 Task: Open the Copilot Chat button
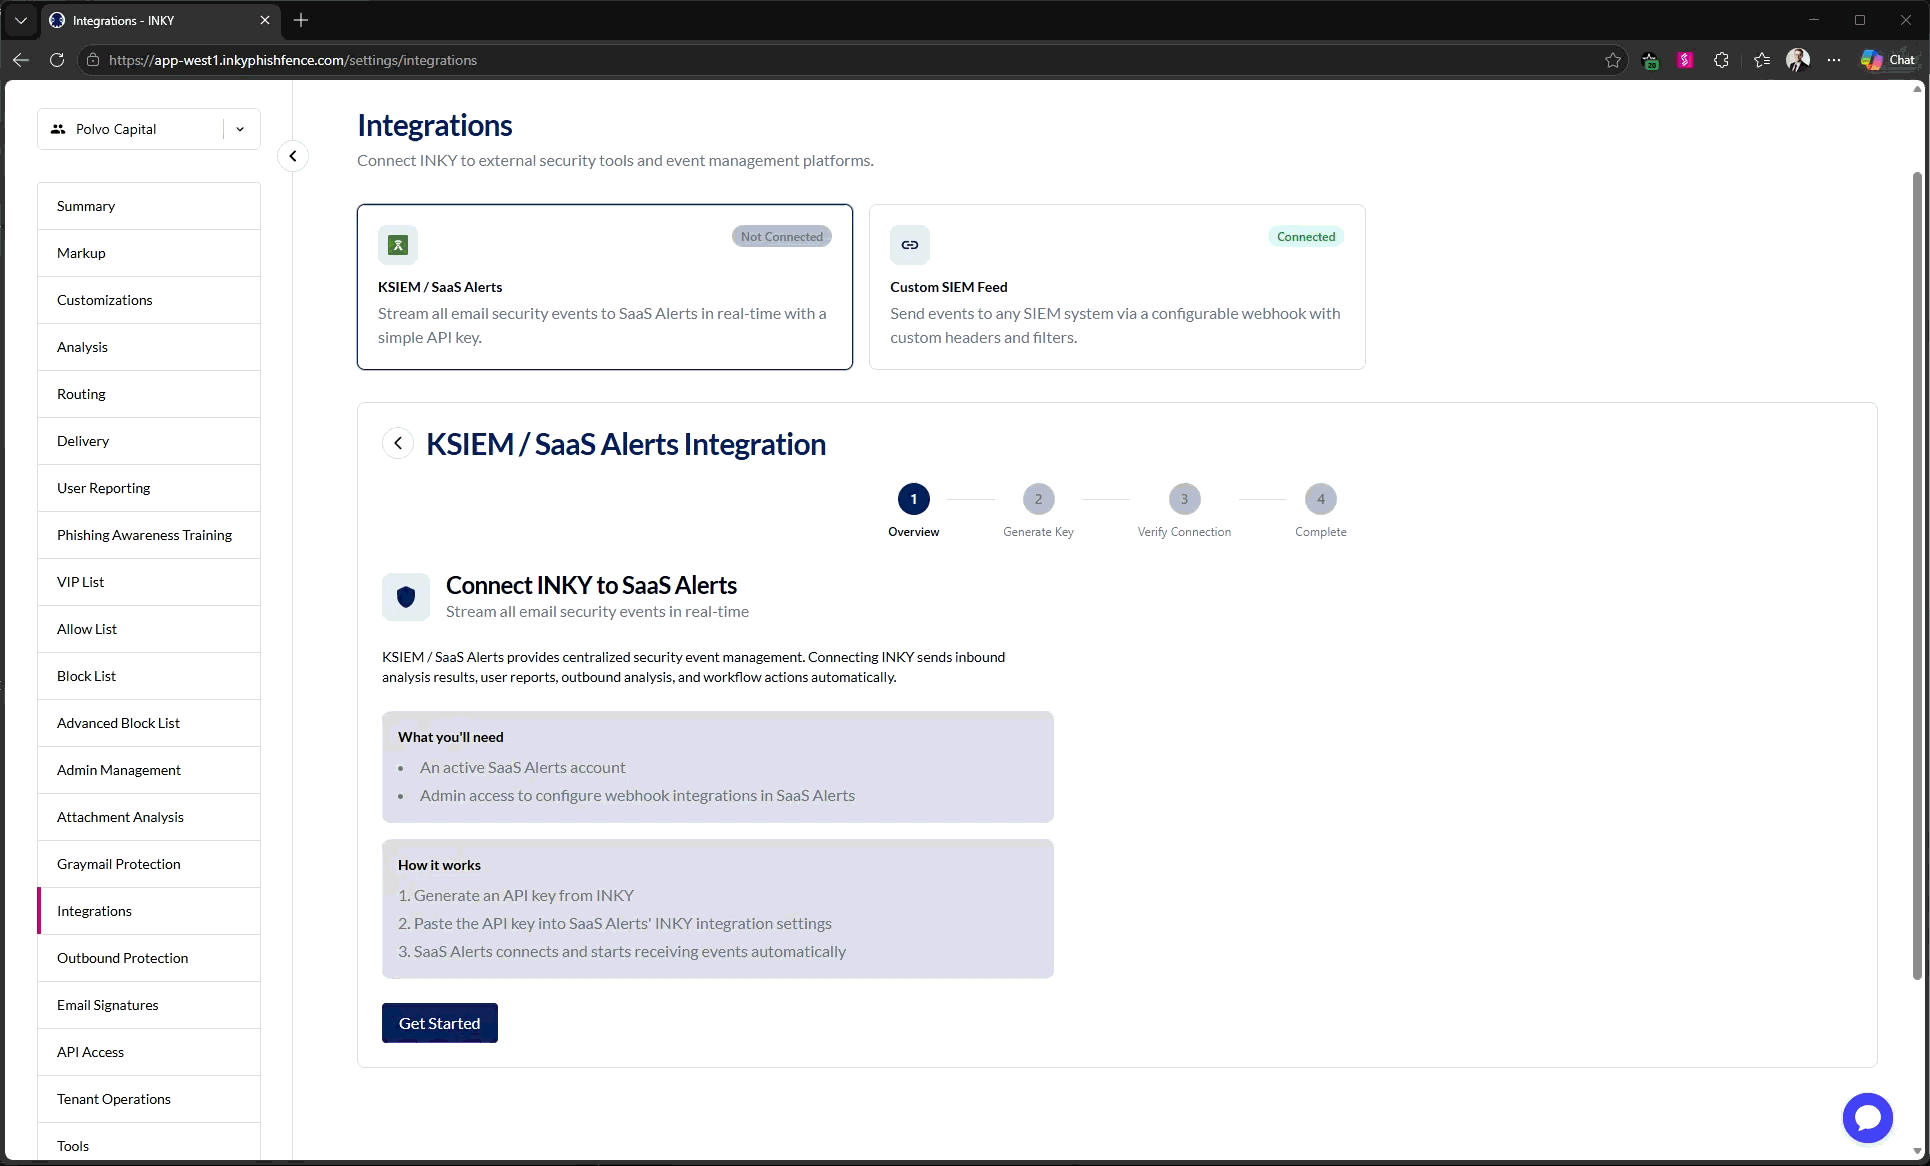1888,60
